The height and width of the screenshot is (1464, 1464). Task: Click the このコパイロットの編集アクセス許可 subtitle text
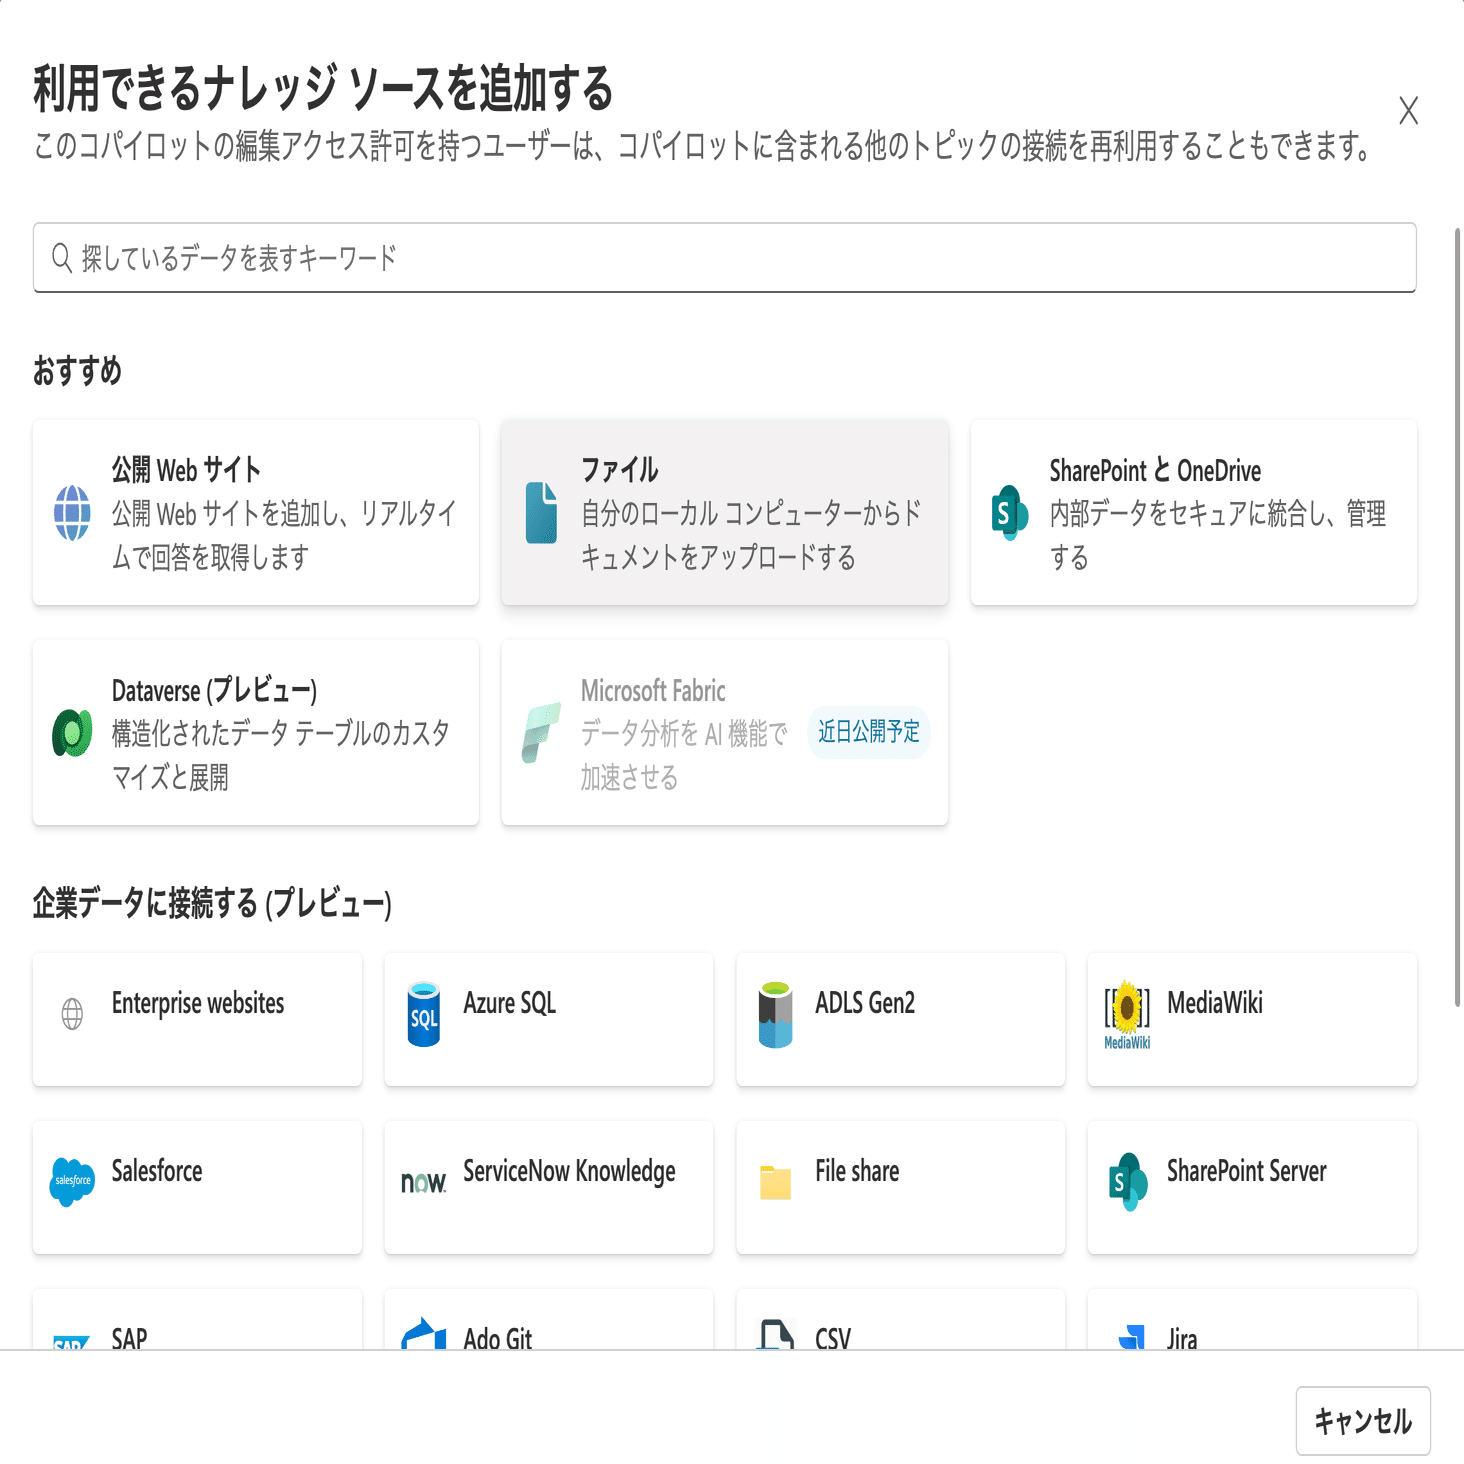tap(703, 146)
